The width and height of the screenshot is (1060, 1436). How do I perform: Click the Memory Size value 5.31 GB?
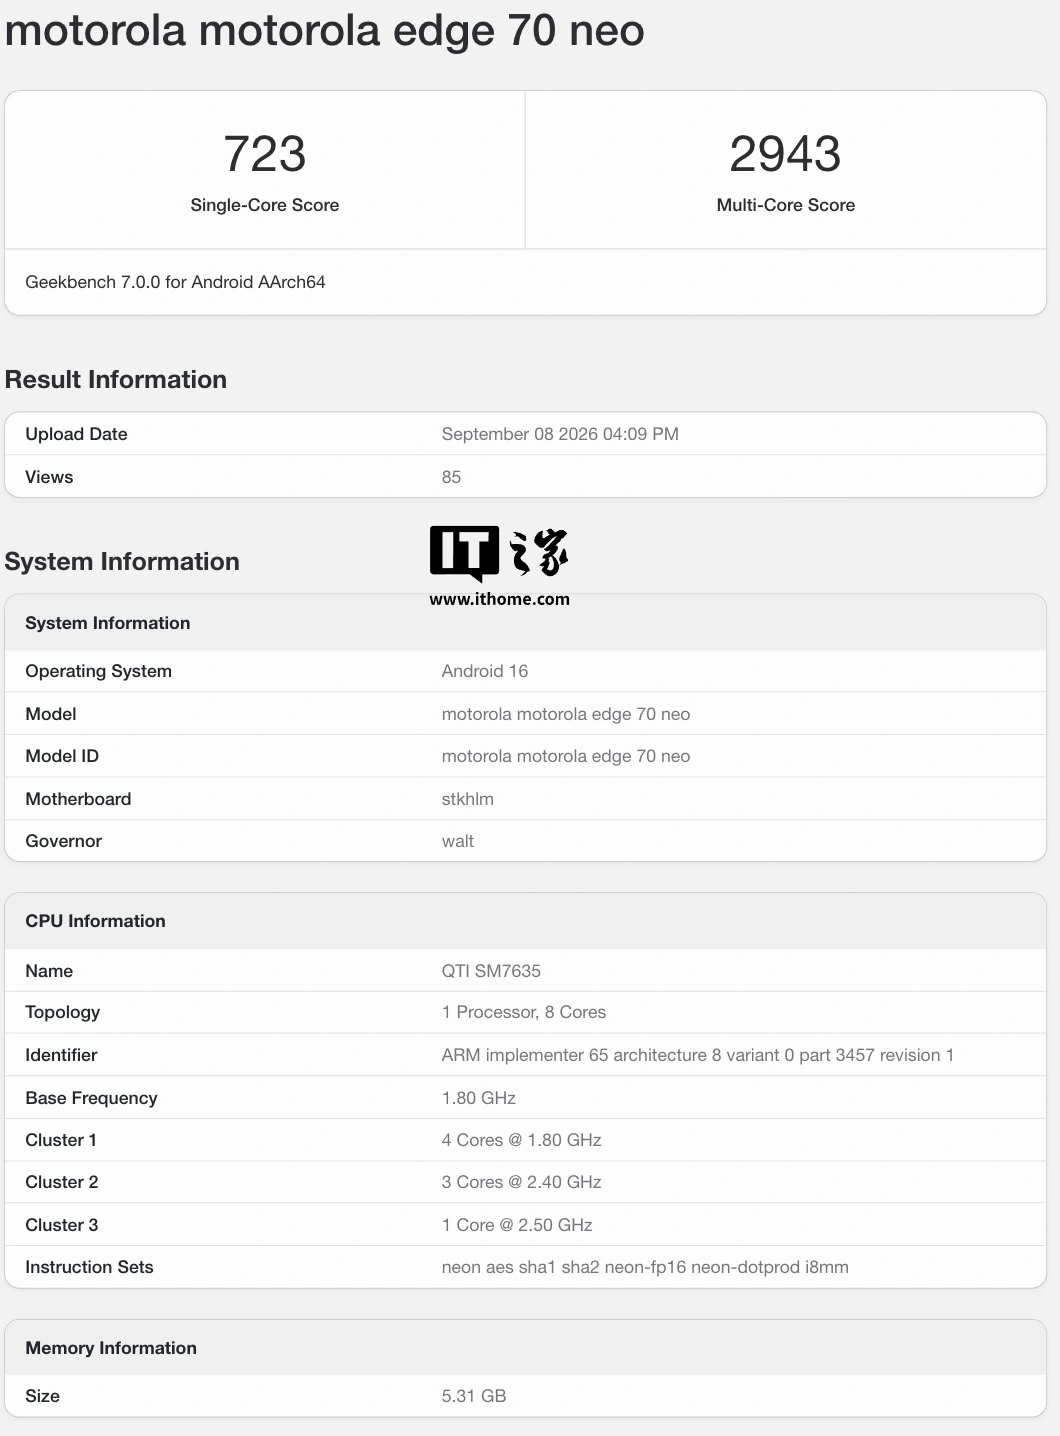click(x=474, y=1396)
